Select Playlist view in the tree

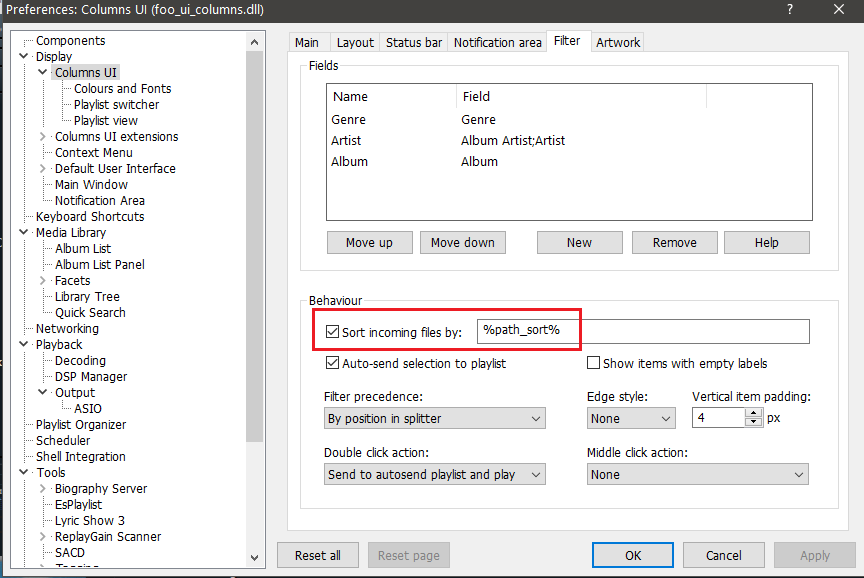tap(105, 120)
